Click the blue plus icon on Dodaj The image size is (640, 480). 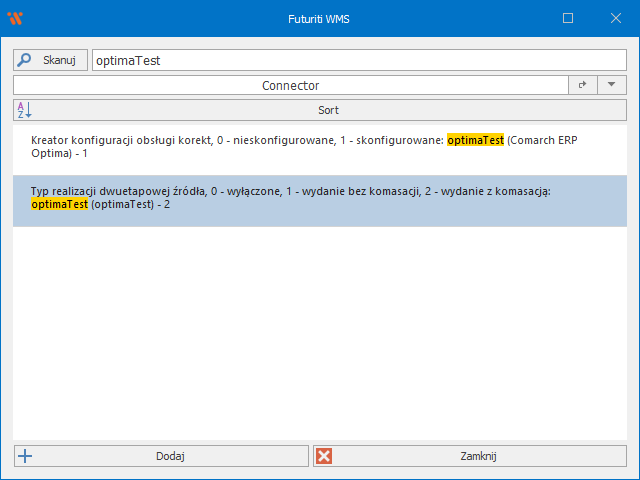26,456
